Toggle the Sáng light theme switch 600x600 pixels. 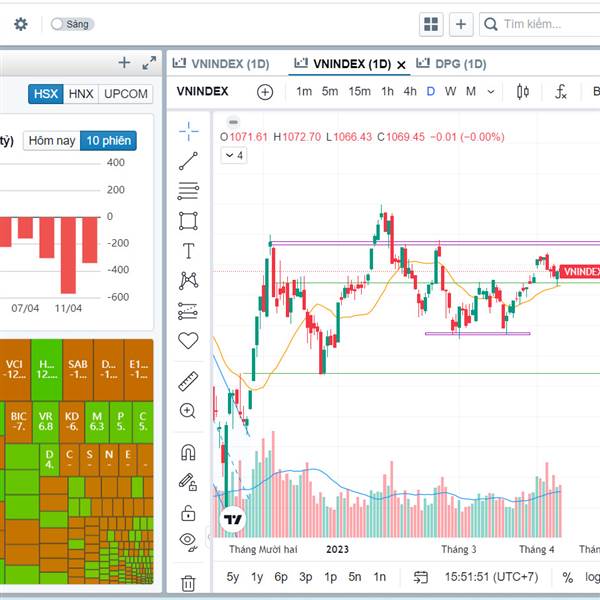pyautogui.click(x=72, y=24)
